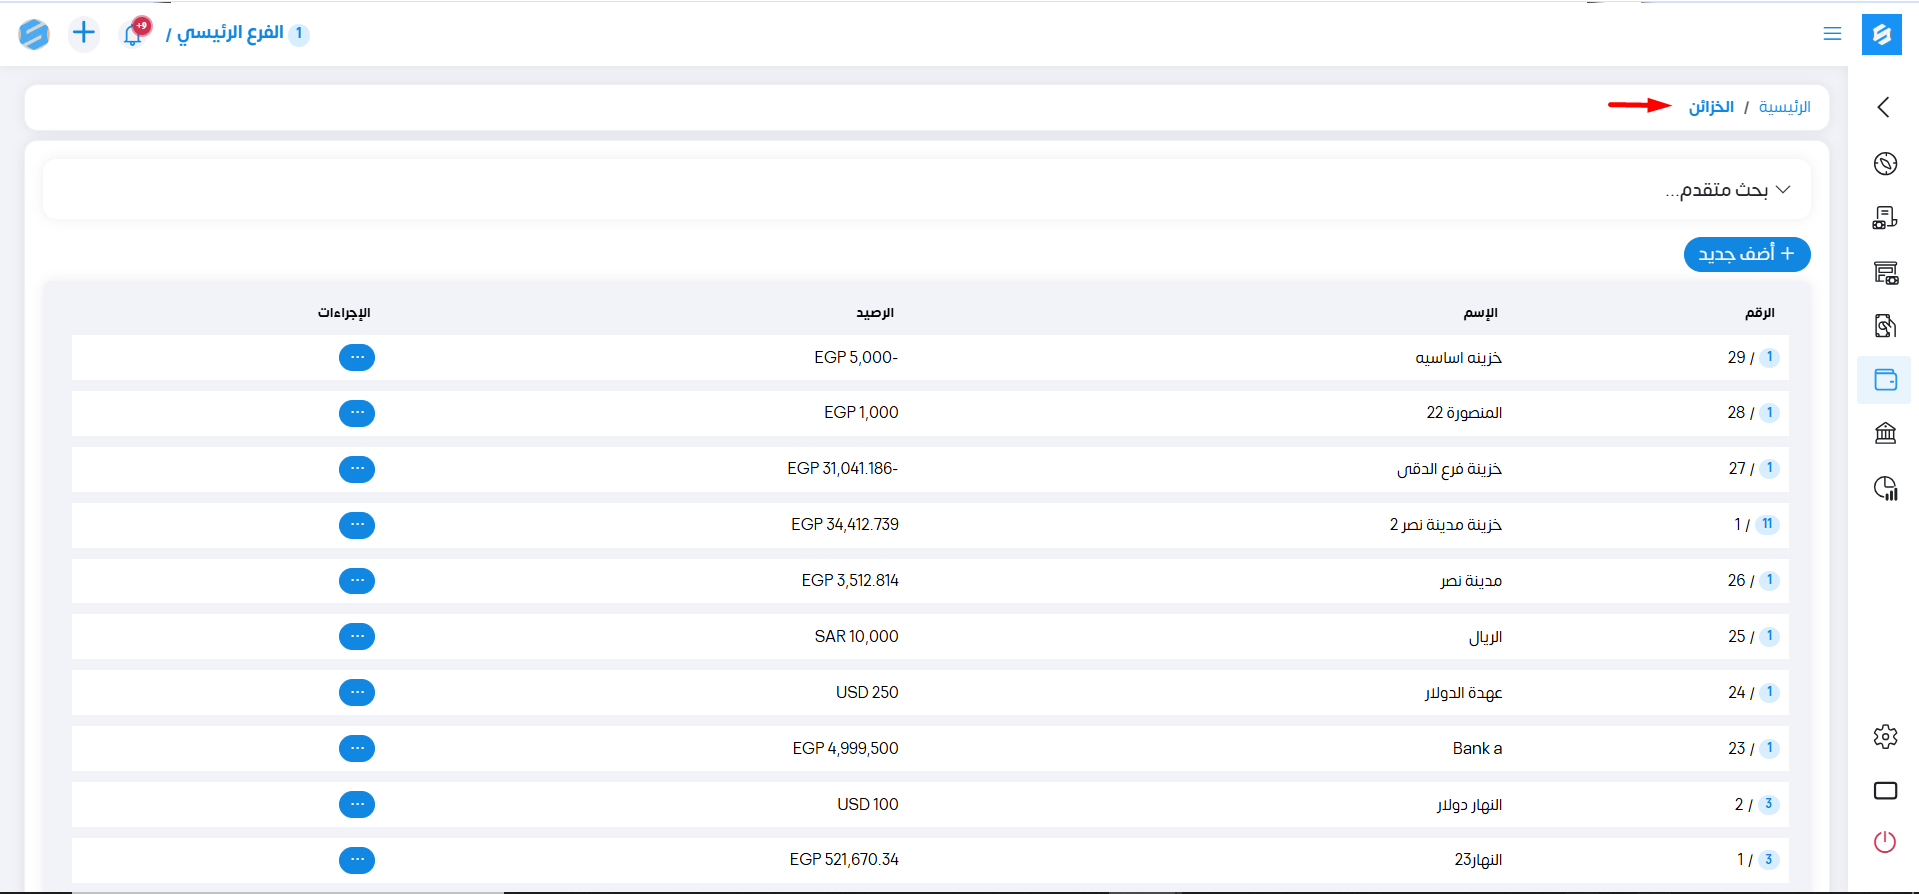Go to الرئيسية breadcrumb link

tap(1784, 107)
